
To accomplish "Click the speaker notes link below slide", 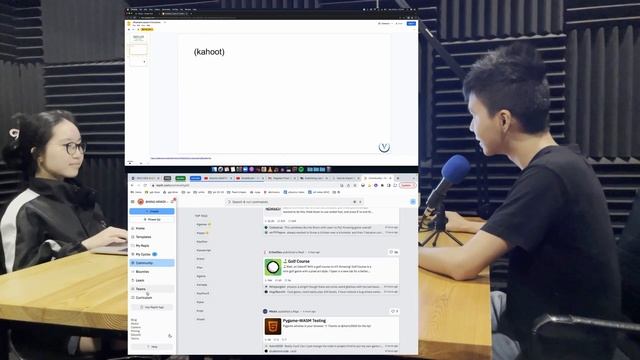I will 181,158.
